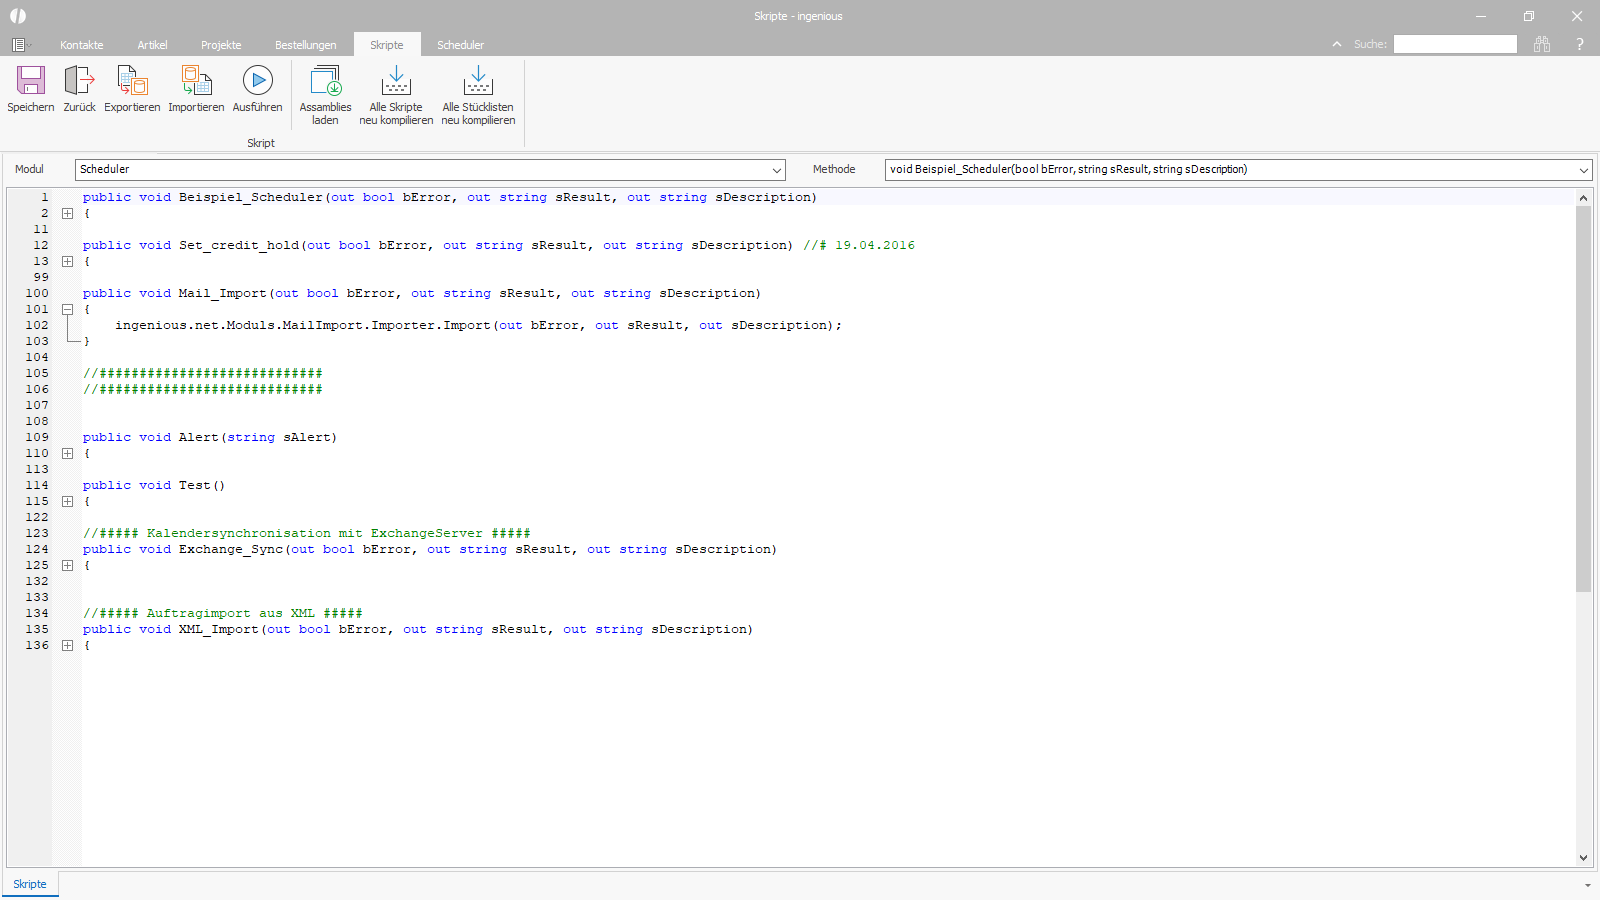This screenshot has height=900, width=1600.
Task: Click 'Exchange_Sync' method name on line 124
Action: 231,549
